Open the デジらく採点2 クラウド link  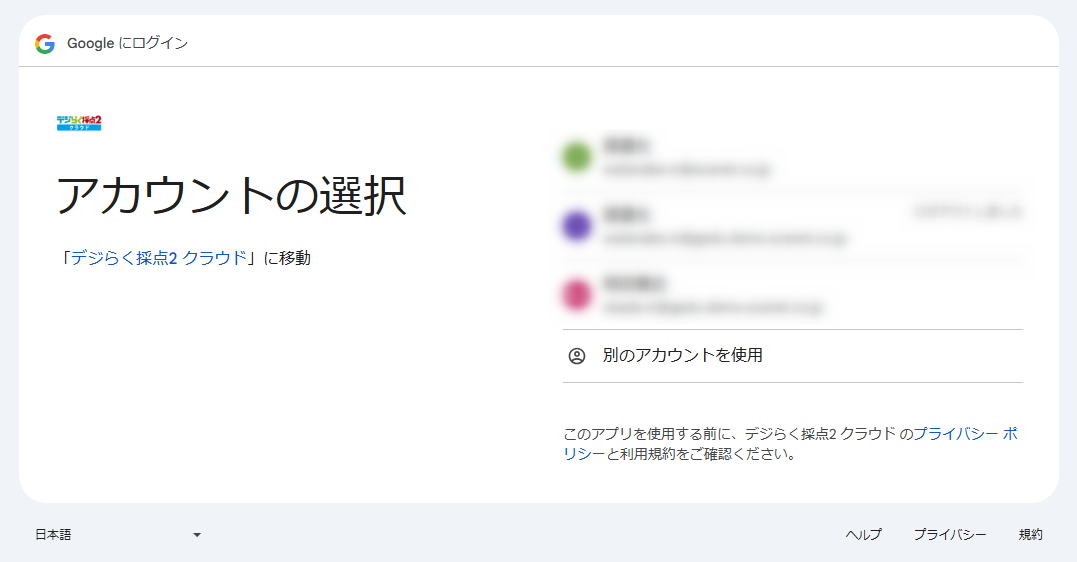[159, 258]
